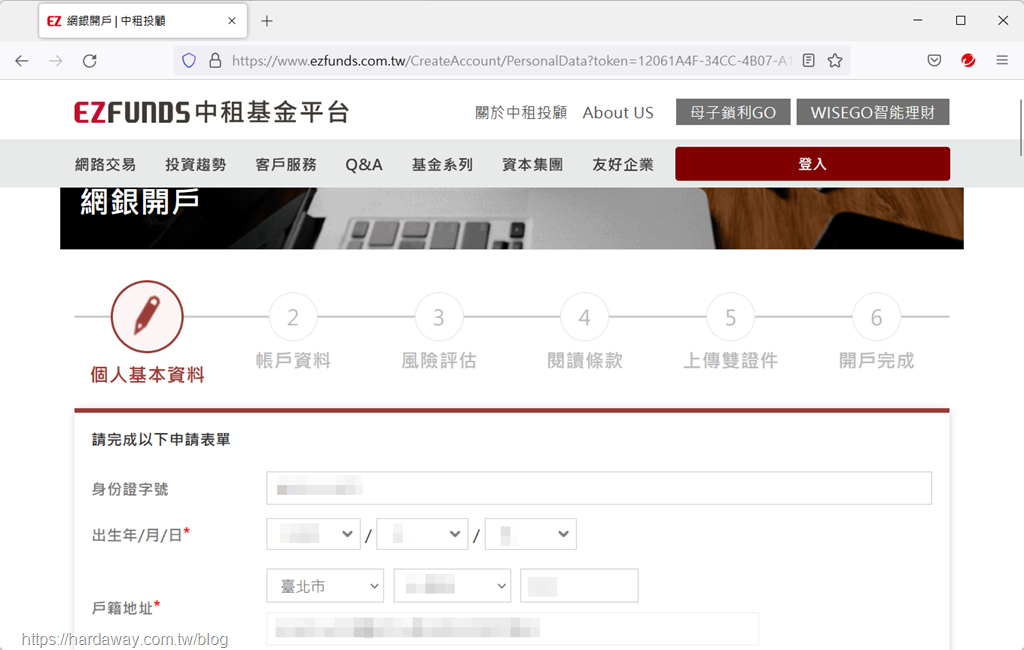Click step 5 circle 上傳雙證件
The width and height of the screenshot is (1024, 650).
click(730, 317)
